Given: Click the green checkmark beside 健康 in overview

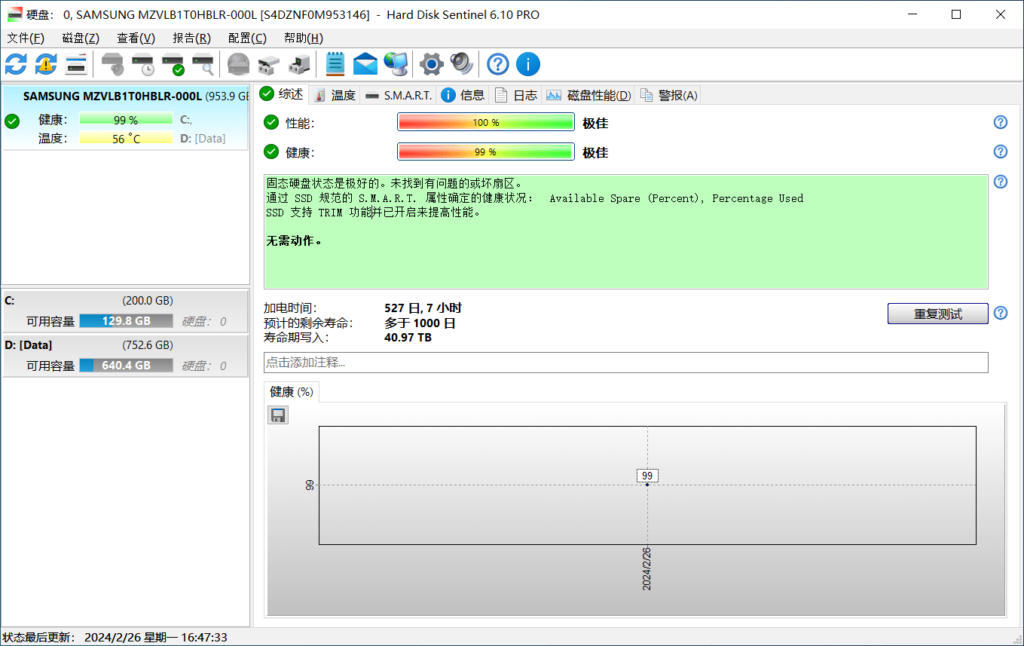Looking at the screenshot, I should [x=271, y=152].
